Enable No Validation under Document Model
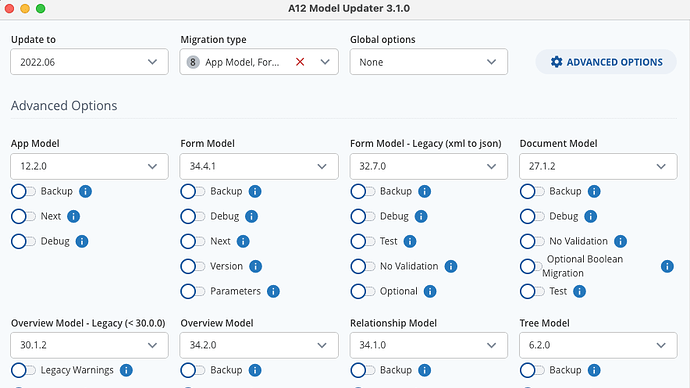Image resolution: width=690 pixels, height=388 pixels. [532, 242]
